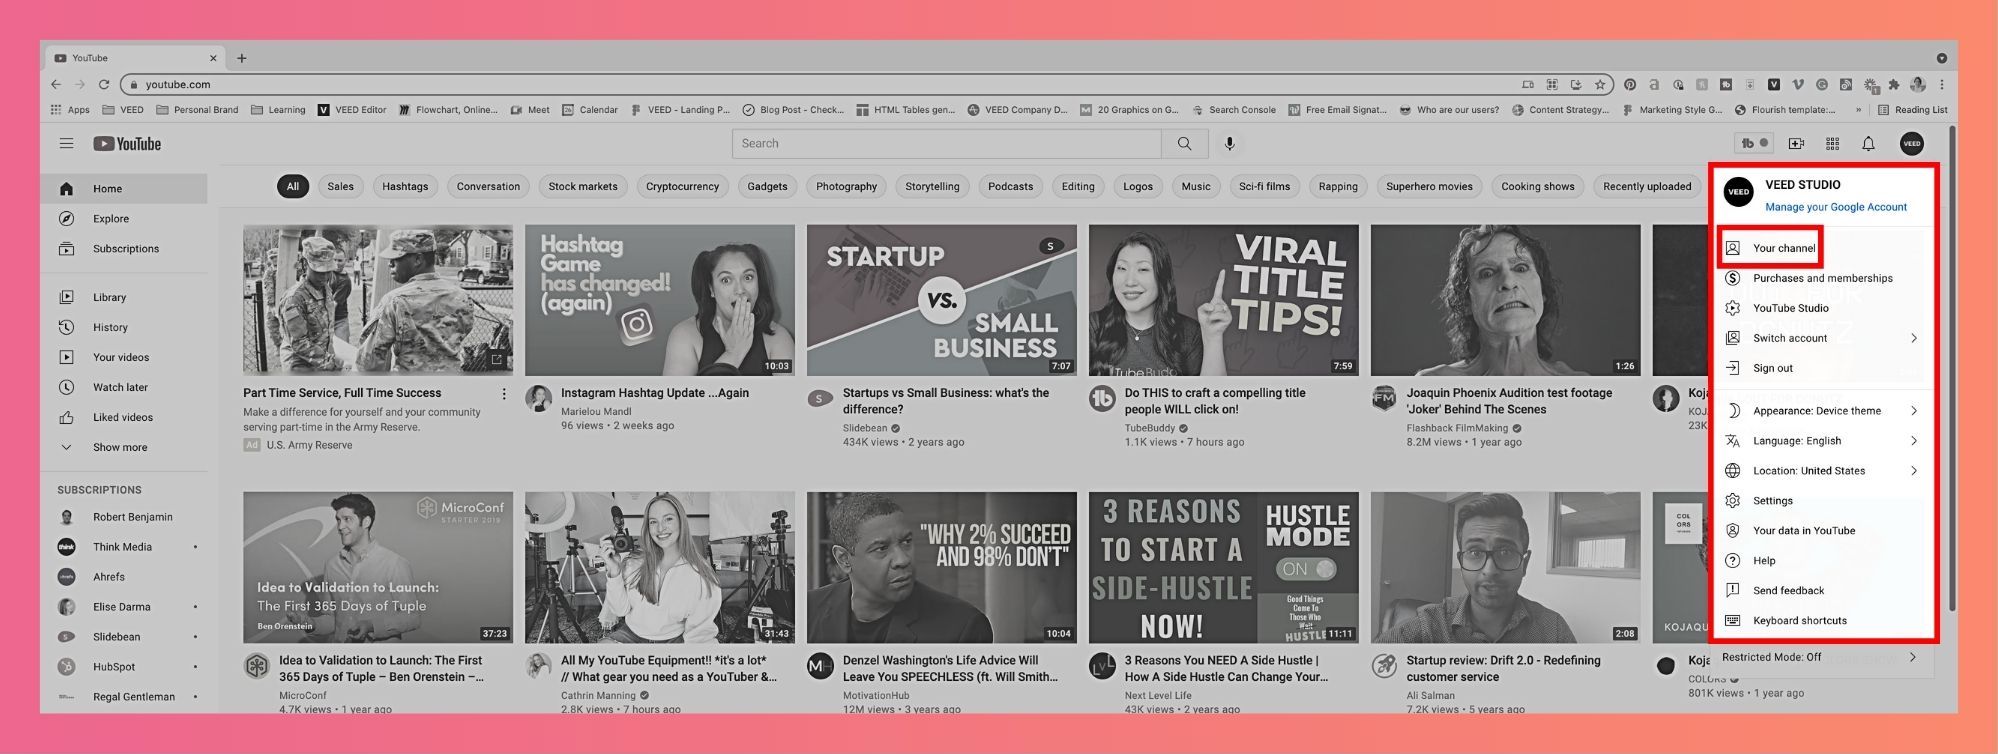Open Purchases and memberships
1998x754 pixels.
coord(1823,278)
